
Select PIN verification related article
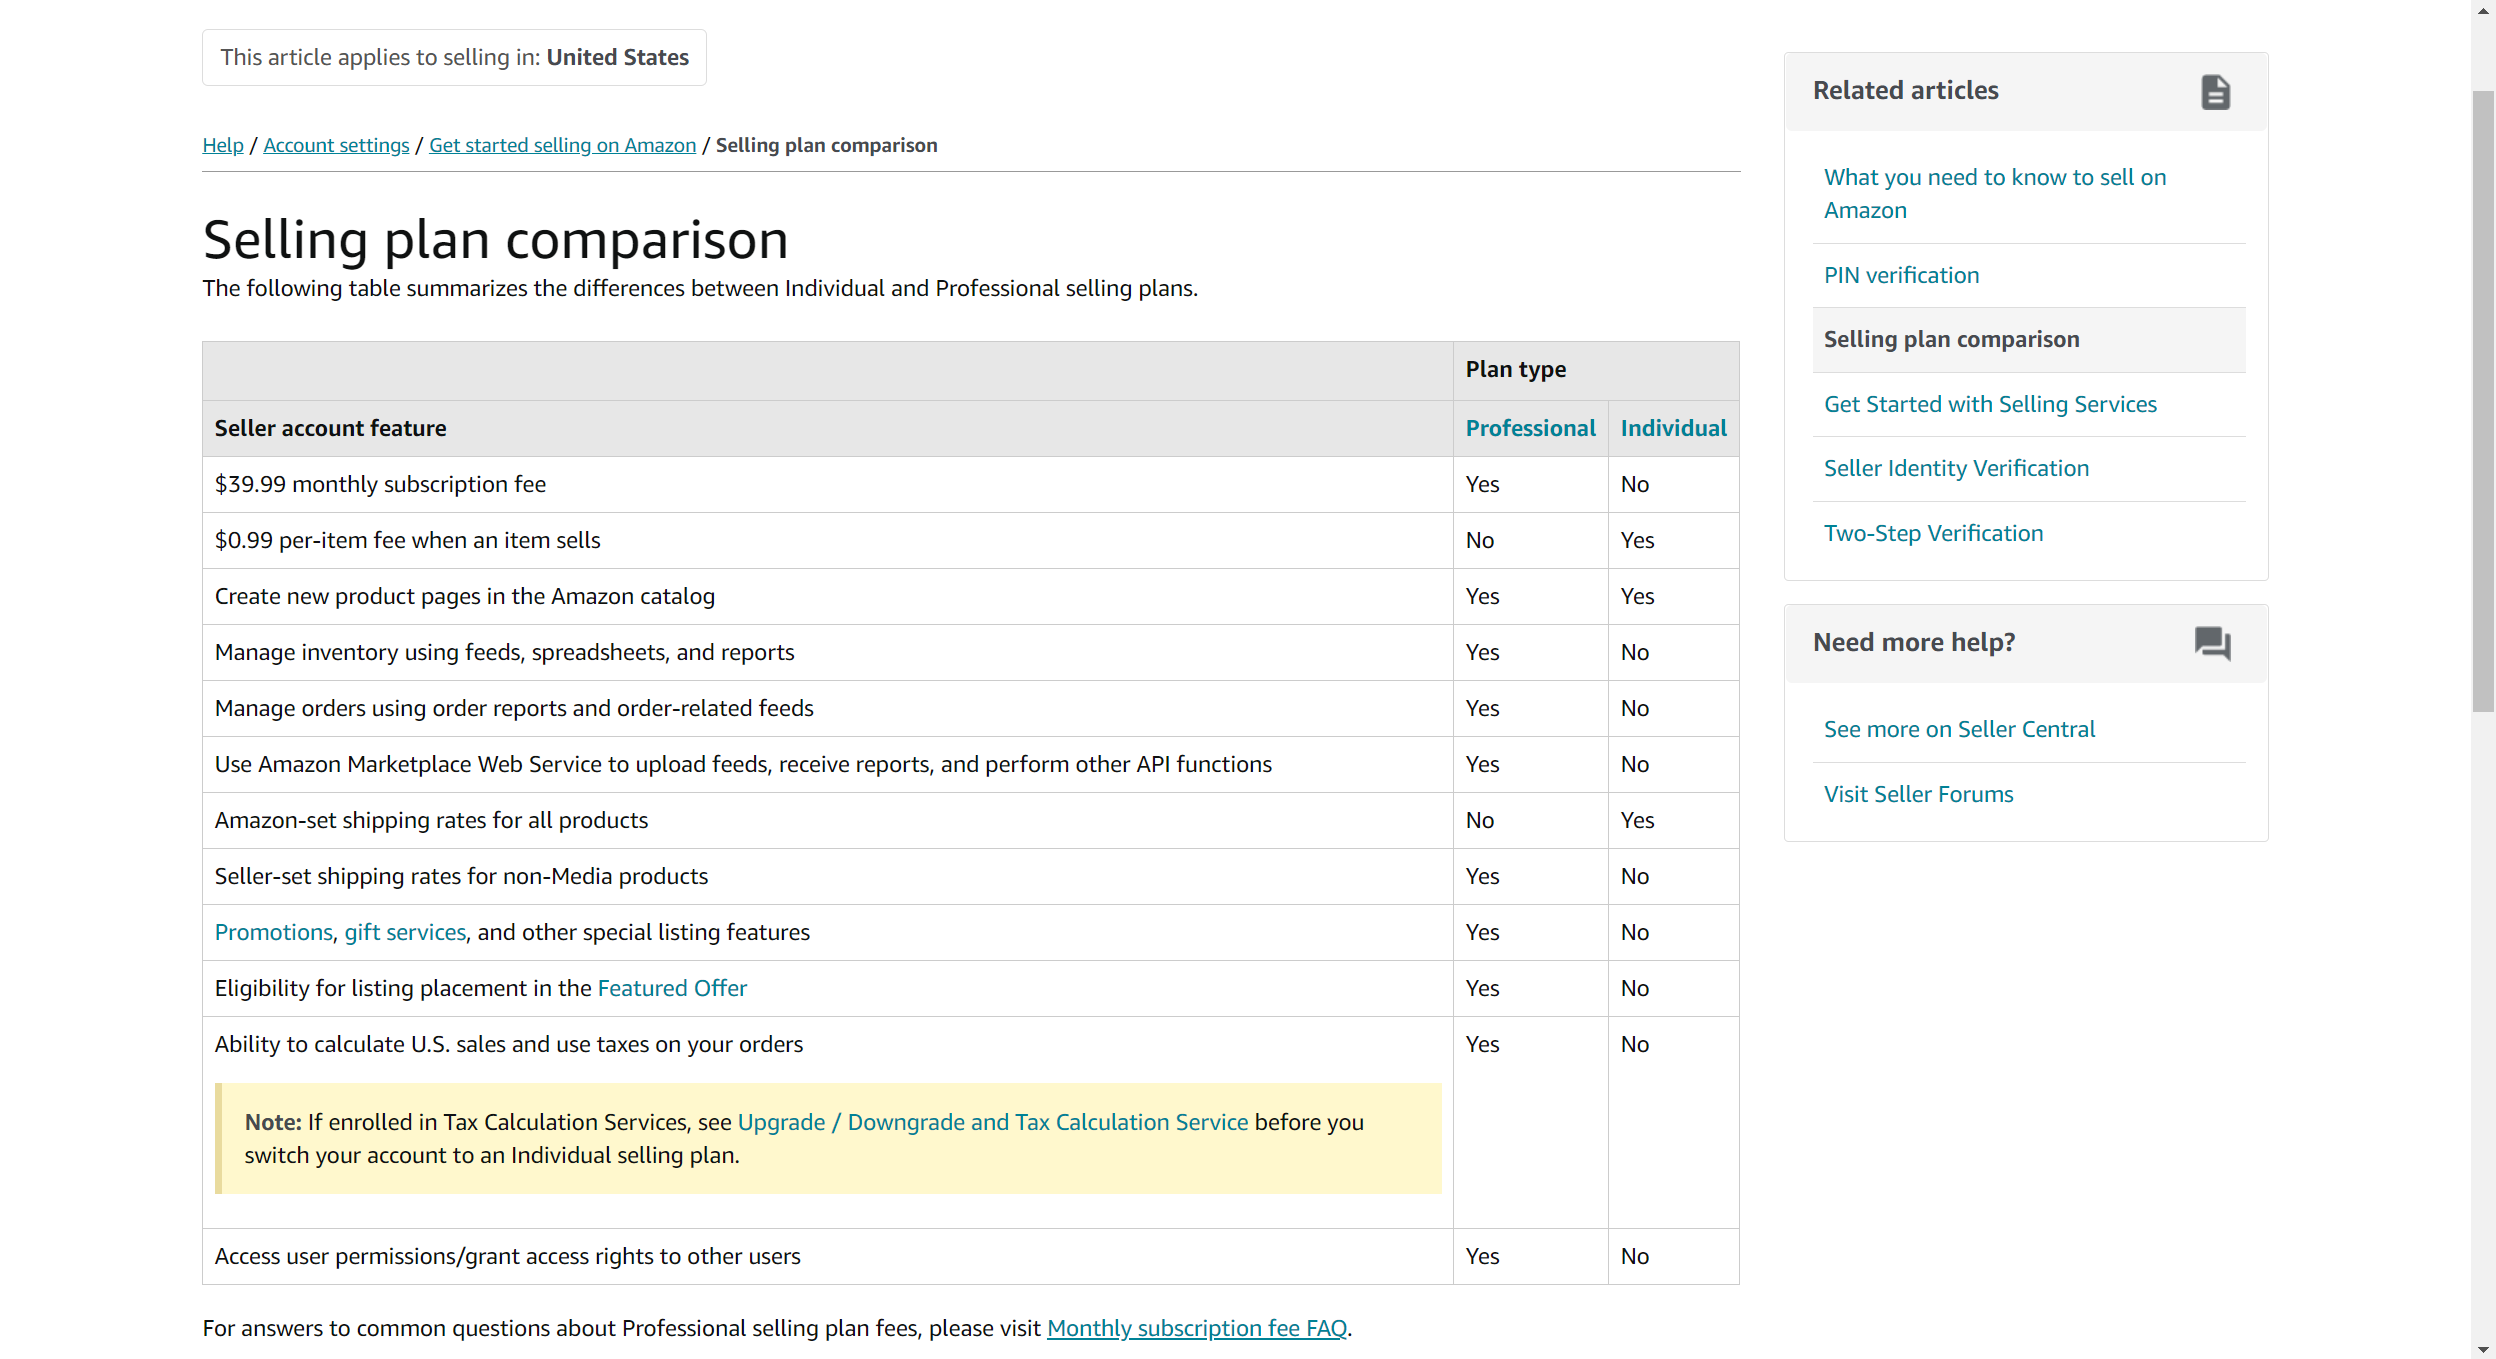(x=1901, y=275)
